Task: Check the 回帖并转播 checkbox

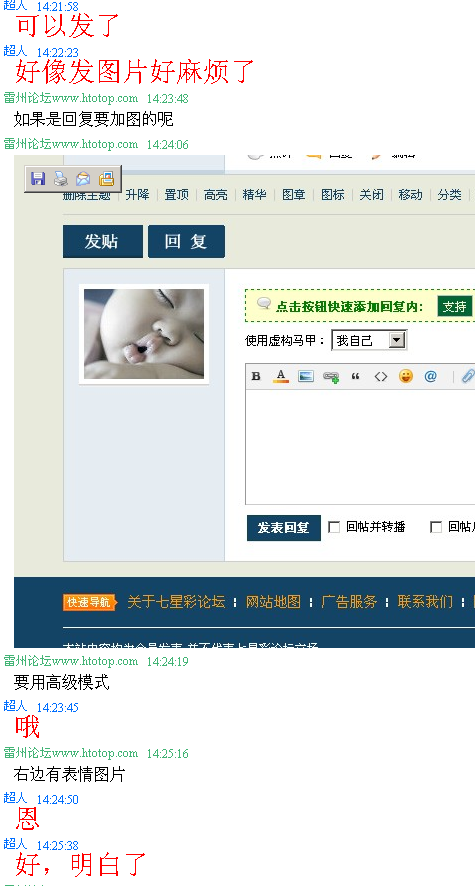Action: pos(334,527)
